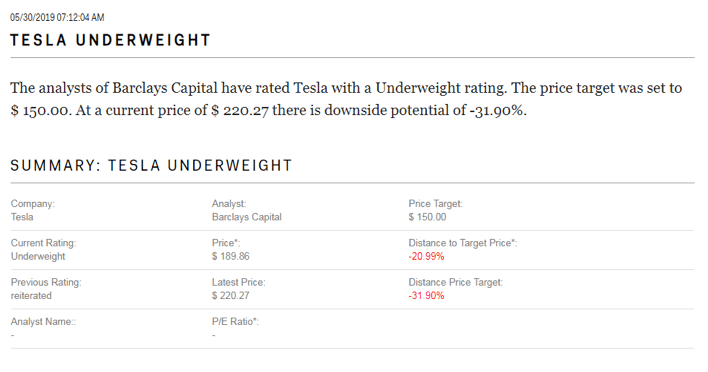Select the article paragraph about Barclays Capital
Viewport: 708px width, 372px height.
click(346, 99)
